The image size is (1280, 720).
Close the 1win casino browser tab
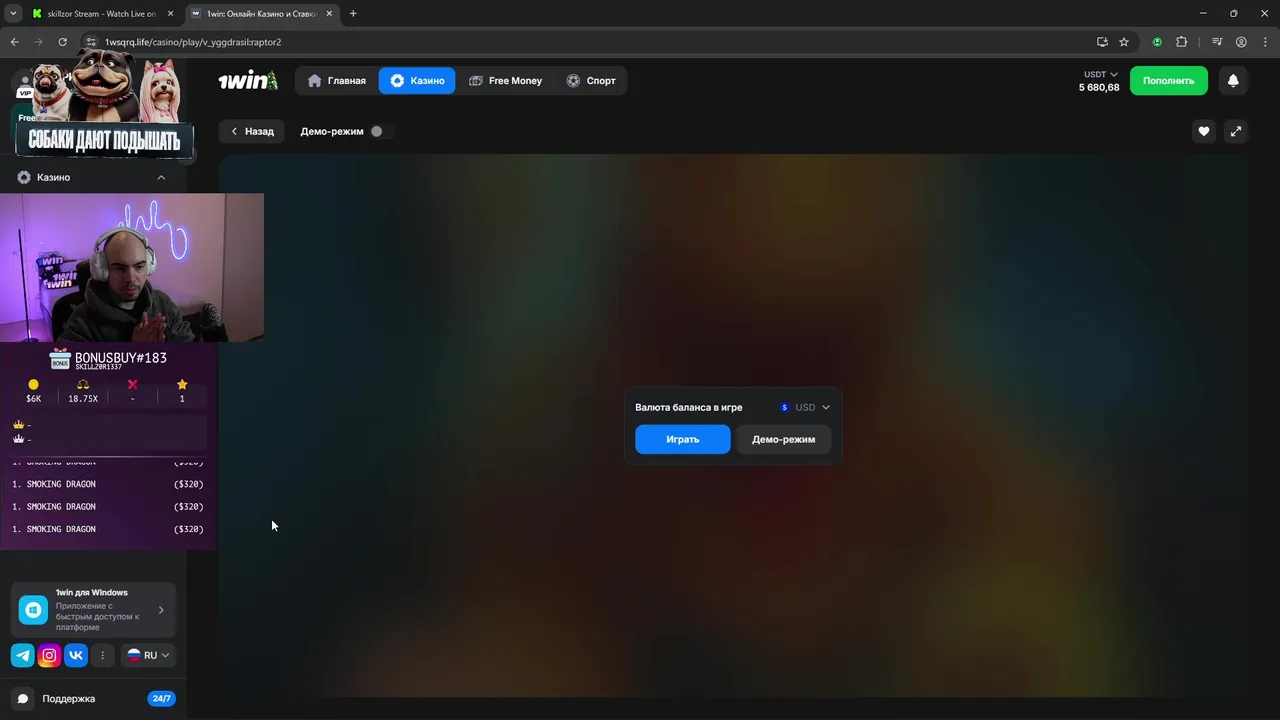pyautogui.click(x=329, y=14)
